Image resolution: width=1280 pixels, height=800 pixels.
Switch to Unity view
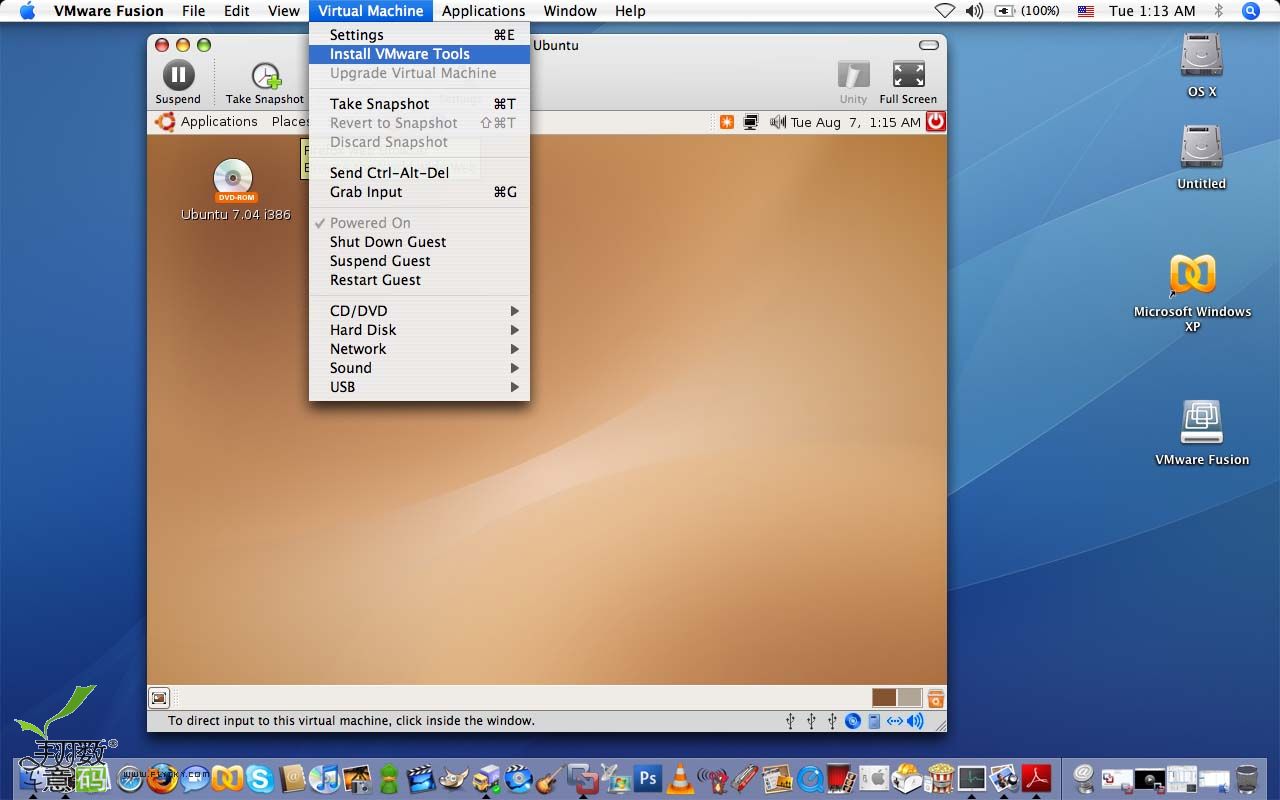click(853, 82)
